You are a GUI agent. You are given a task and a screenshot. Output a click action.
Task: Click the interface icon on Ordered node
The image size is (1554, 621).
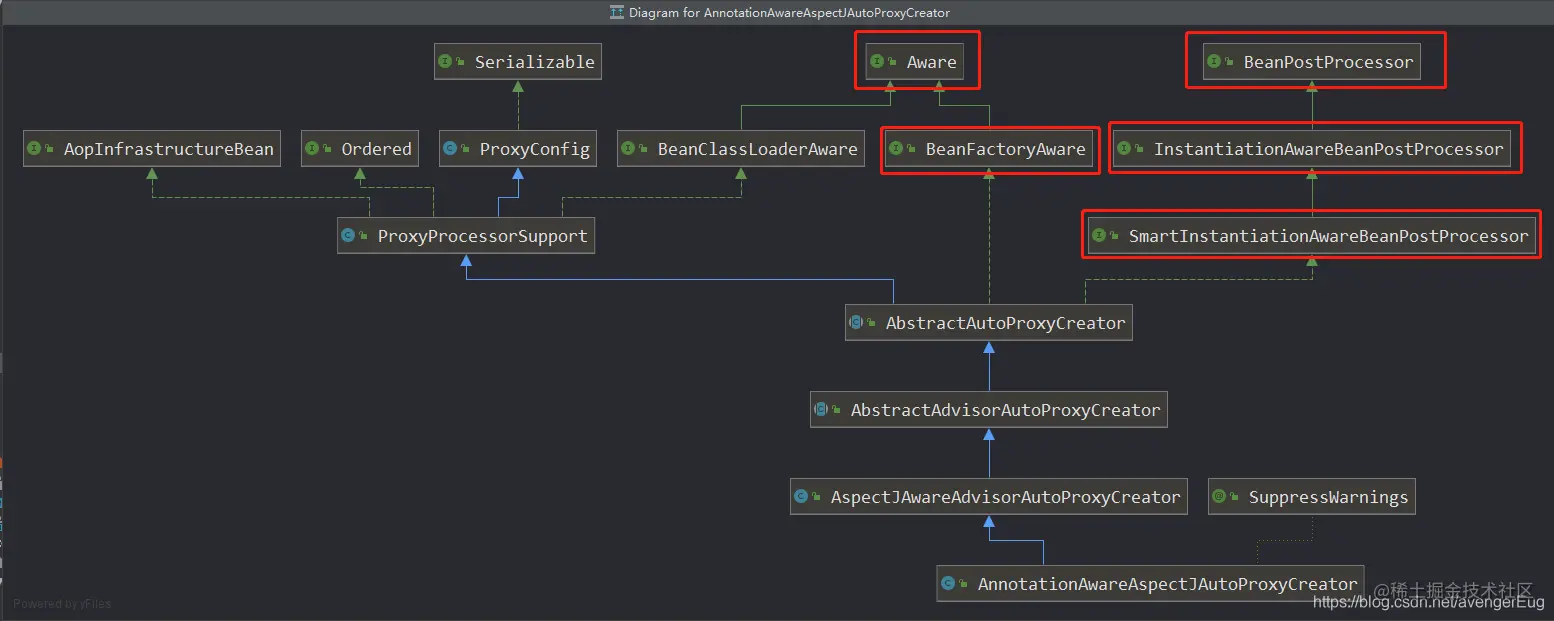point(312,149)
